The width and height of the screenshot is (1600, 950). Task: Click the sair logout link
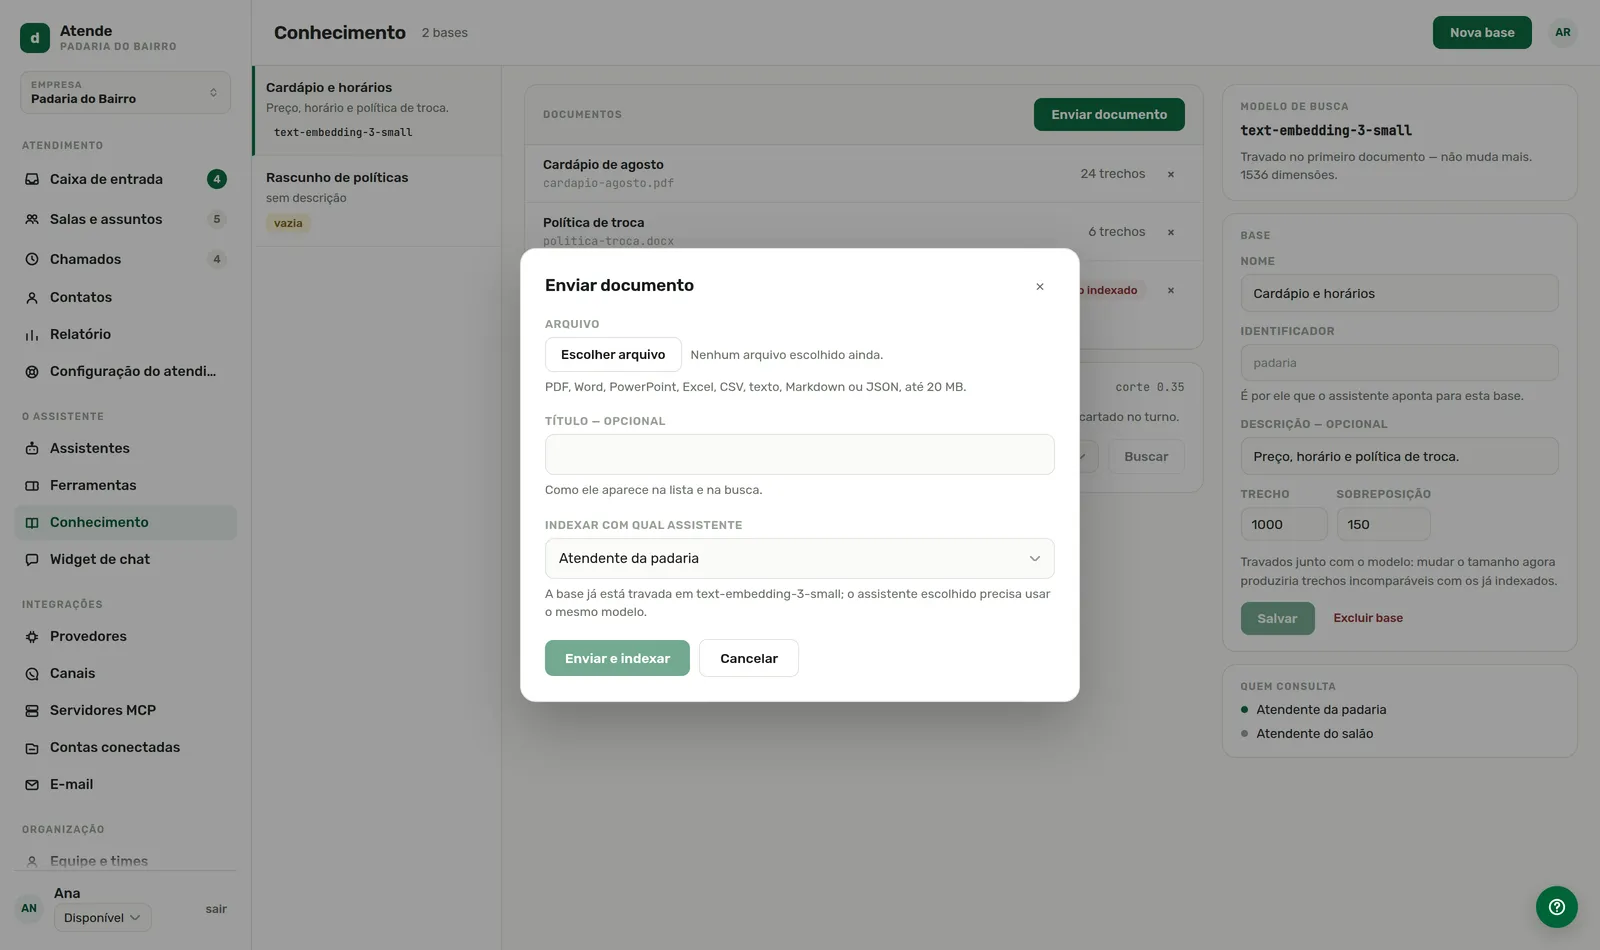coord(216,909)
